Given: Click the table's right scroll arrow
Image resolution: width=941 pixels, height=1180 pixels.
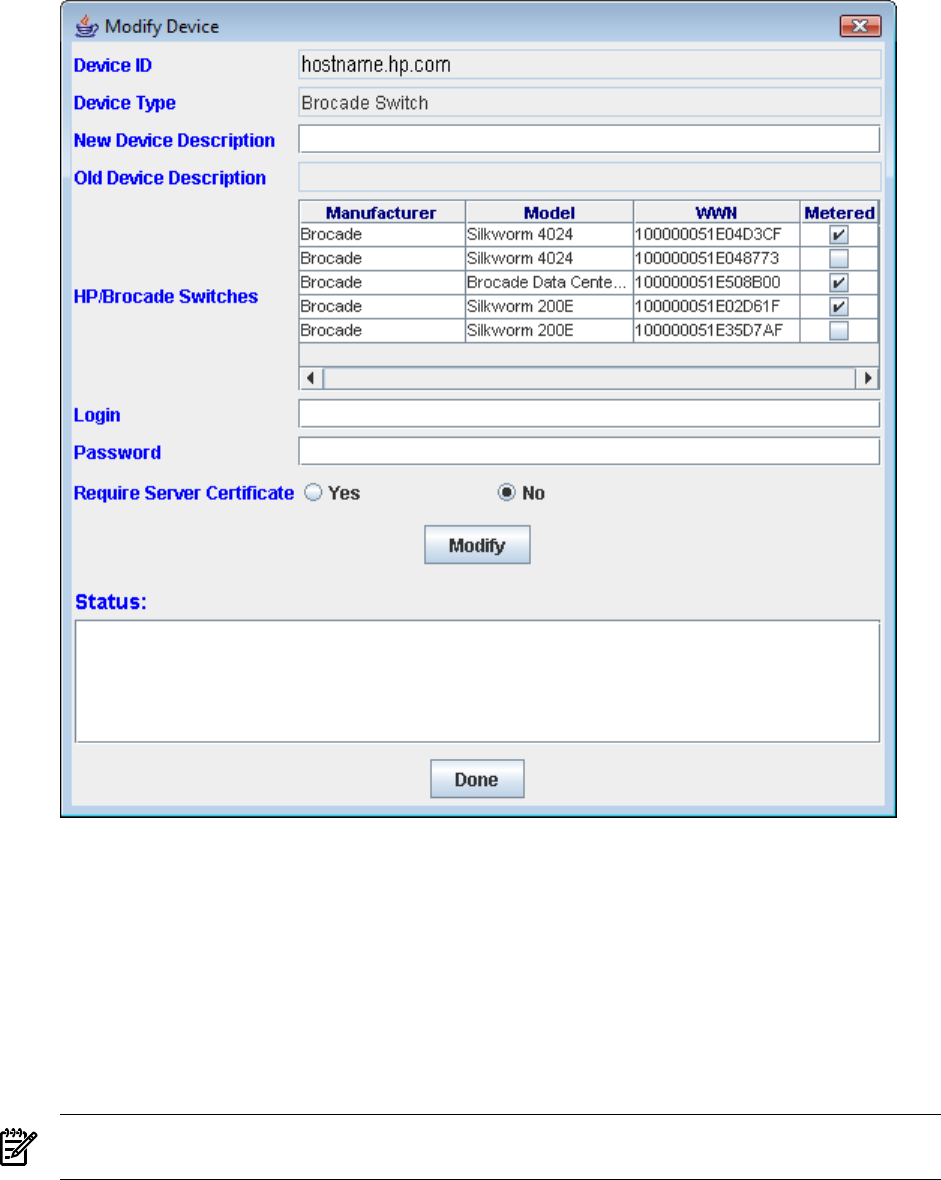Looking at the screenshot, I should click(x=867, y=378).
